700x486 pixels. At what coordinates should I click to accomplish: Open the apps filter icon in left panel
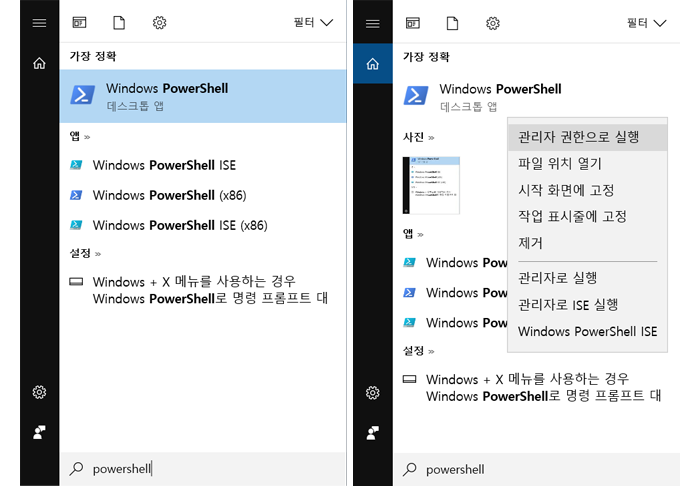[79, 22]
